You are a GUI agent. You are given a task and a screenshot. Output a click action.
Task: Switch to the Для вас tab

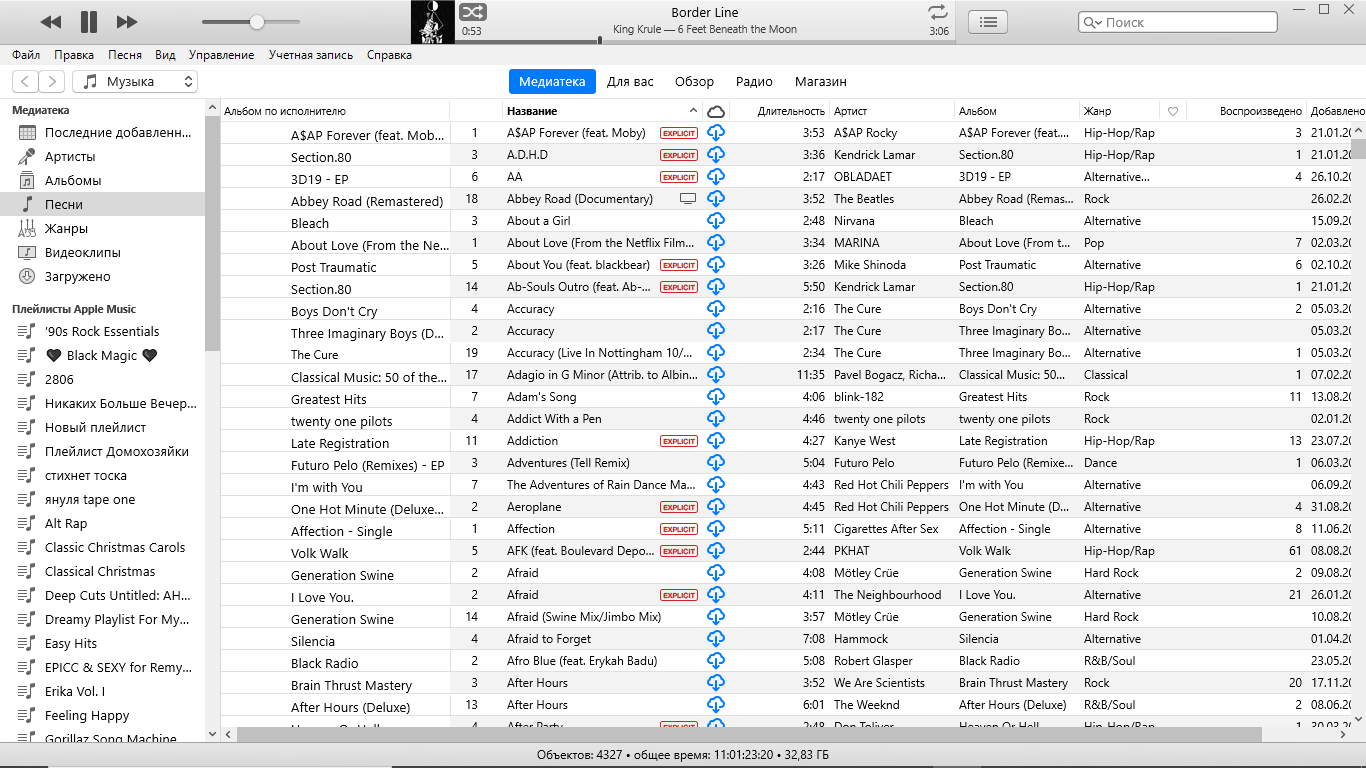(630, 82)
